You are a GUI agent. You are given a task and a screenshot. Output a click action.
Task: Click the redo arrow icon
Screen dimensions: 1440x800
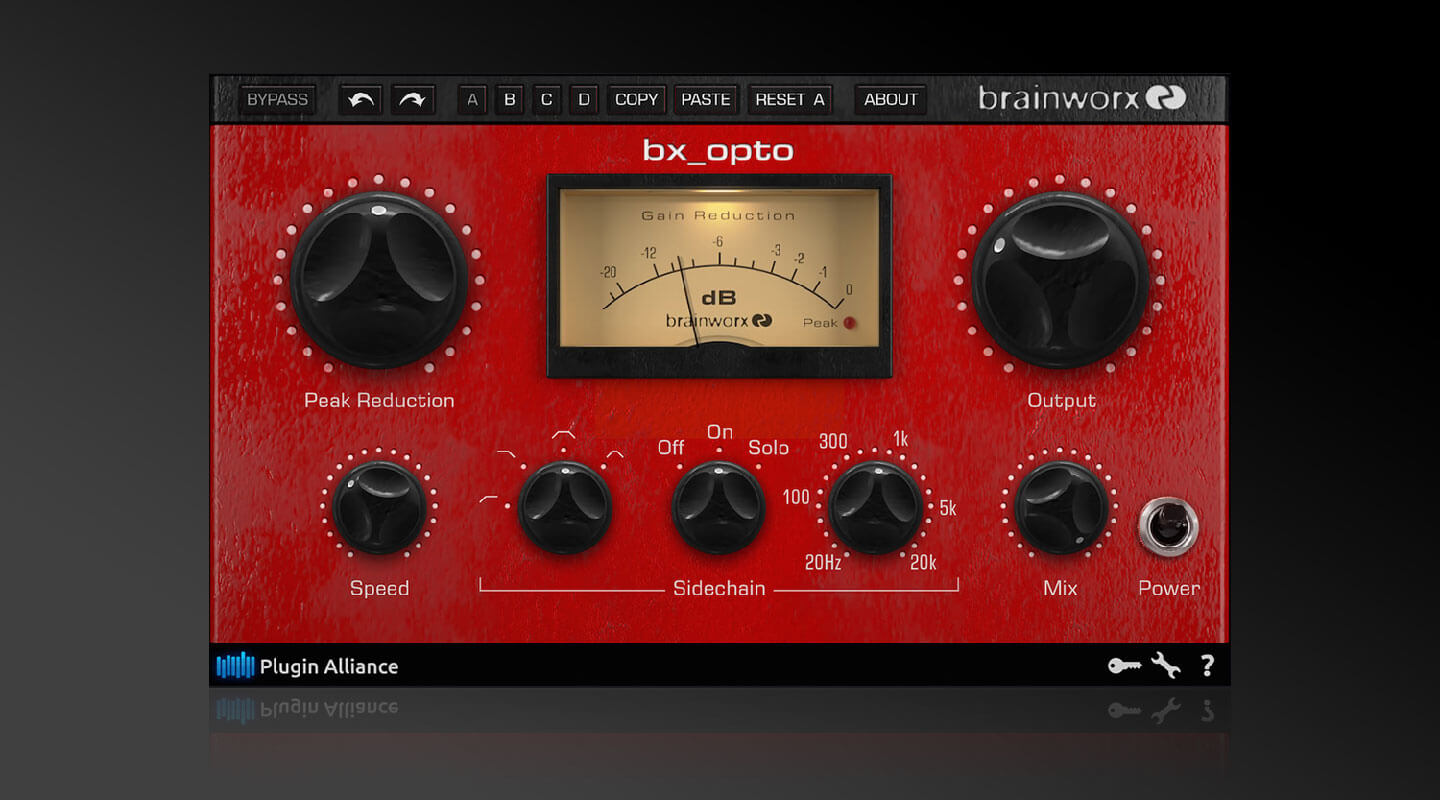pos(412,100)
